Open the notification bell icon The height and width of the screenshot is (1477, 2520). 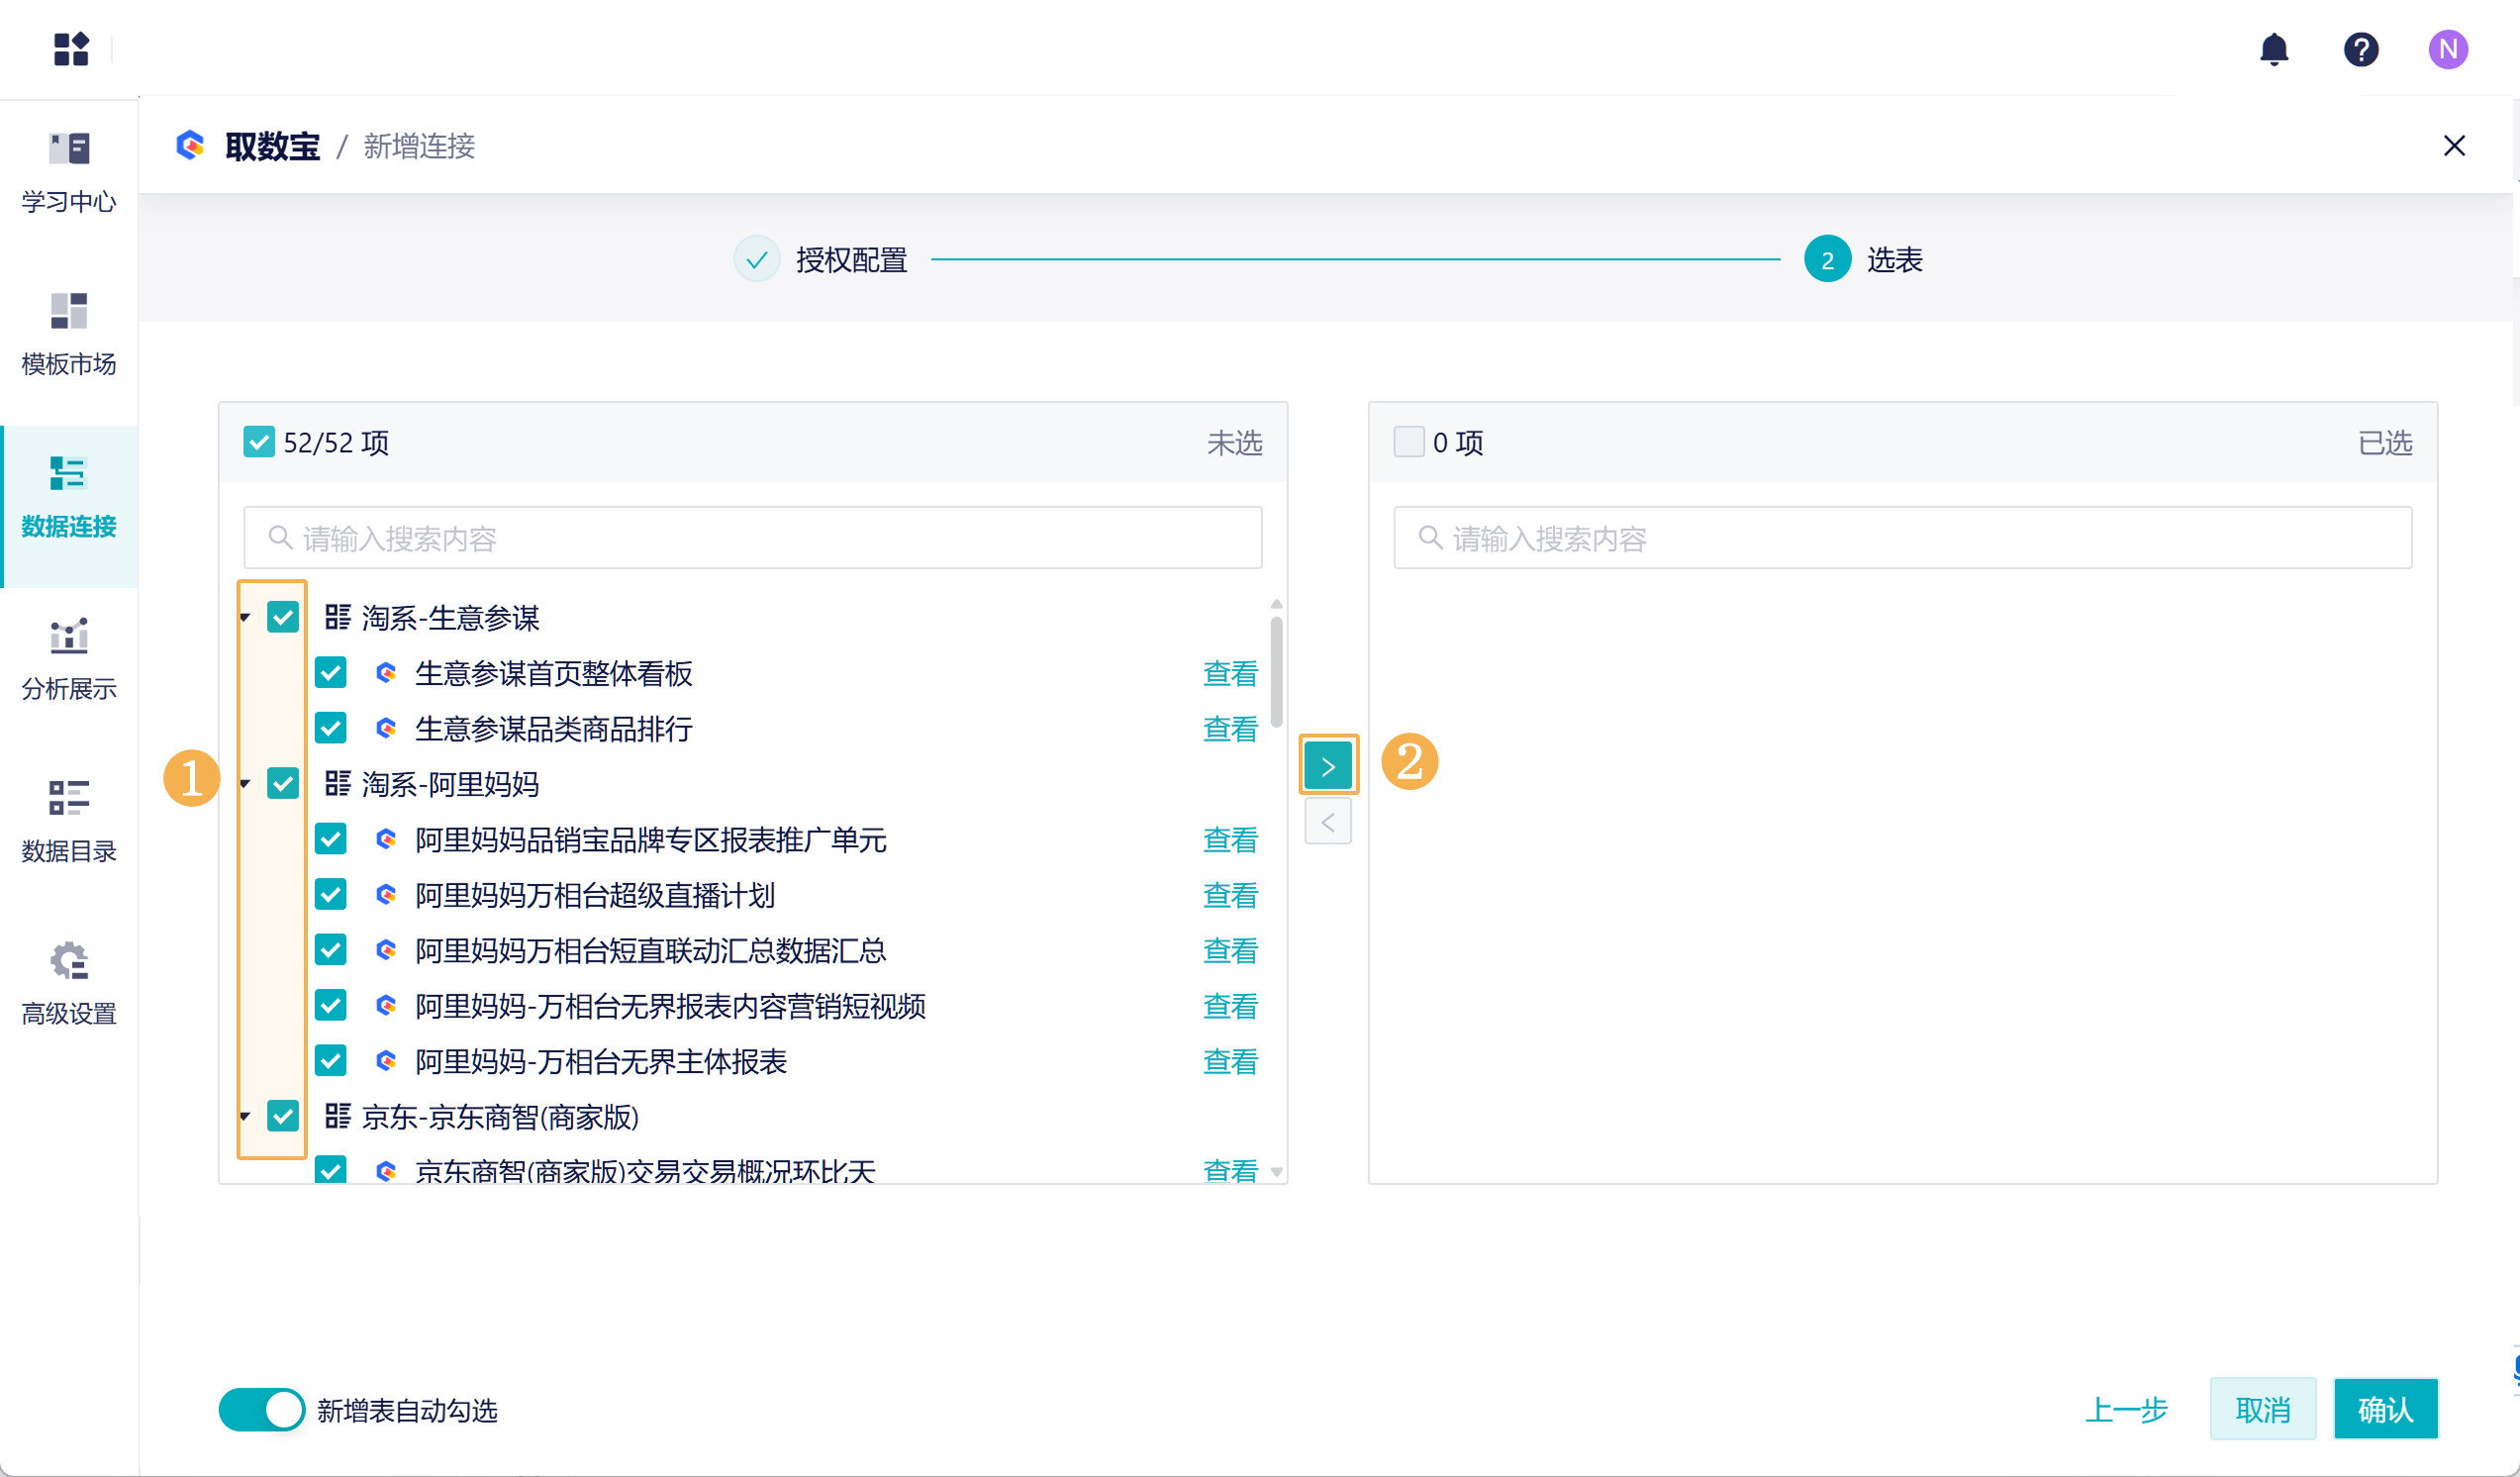point(2273,49)
